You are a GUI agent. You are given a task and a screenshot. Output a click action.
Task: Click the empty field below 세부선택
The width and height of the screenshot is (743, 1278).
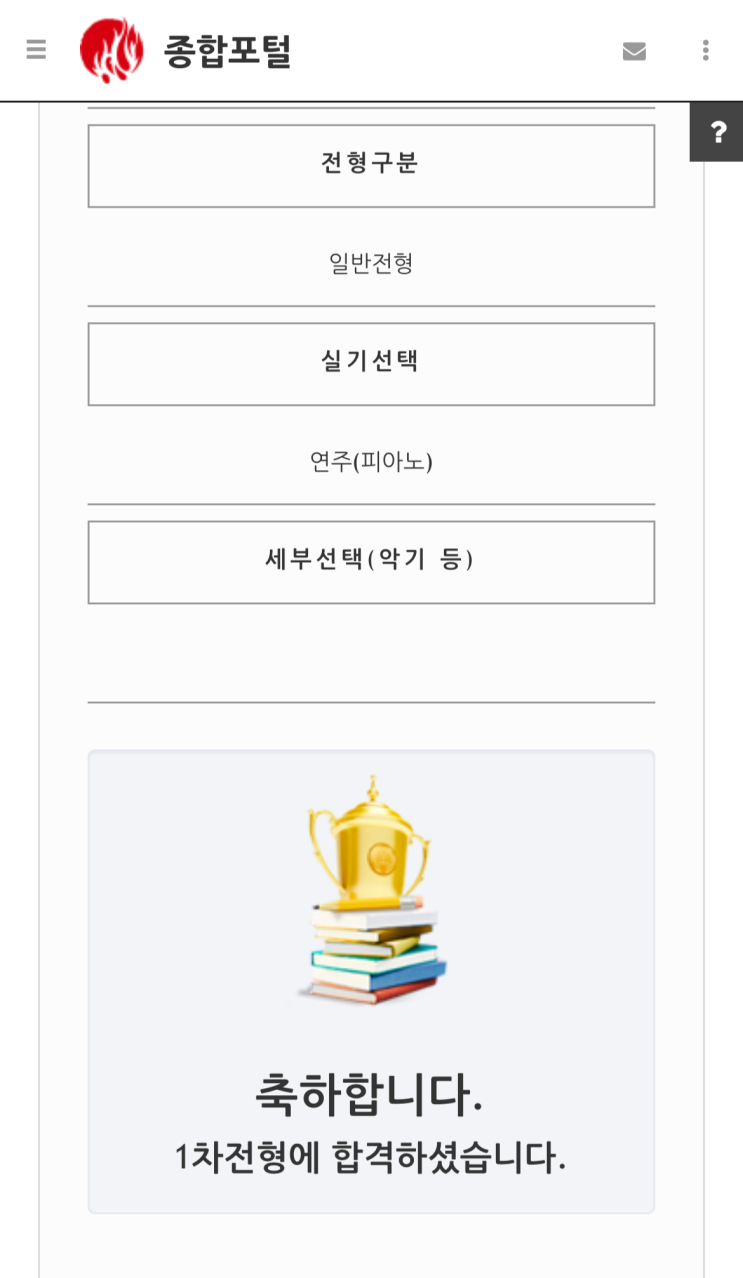371,653
